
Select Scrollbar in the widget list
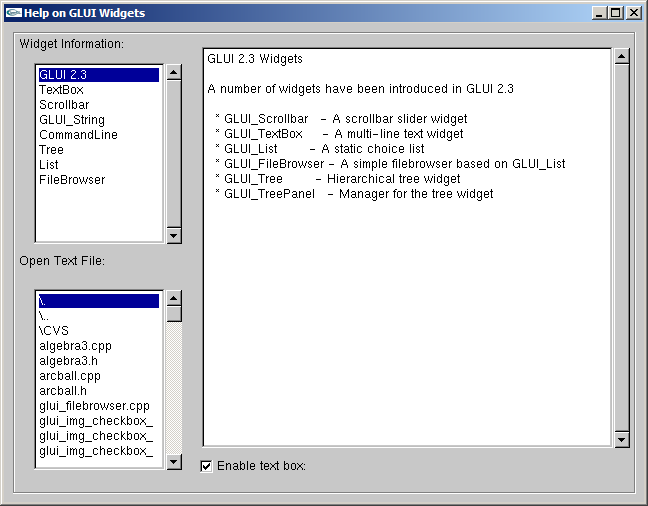click(x=64, y=105)
